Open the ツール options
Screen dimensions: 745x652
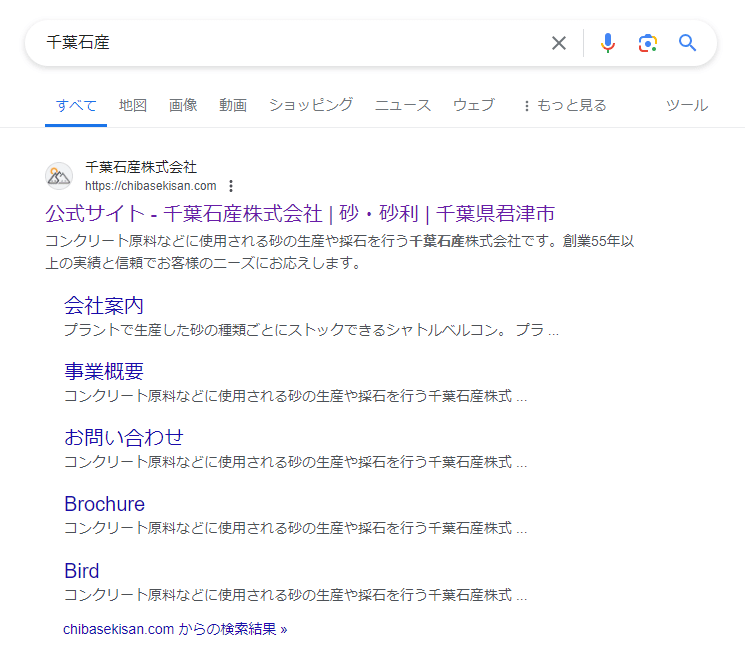tap(687, 105)
